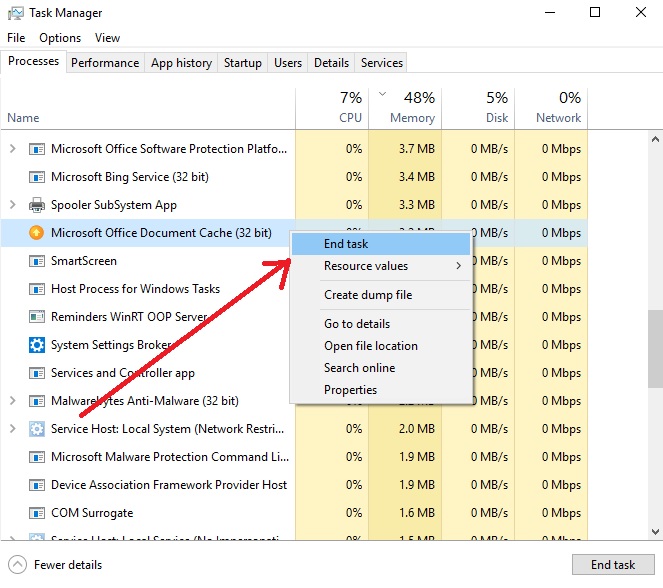The width and height of the screenshot is (663, 588).
Task: Open the Options menu
Action: 60,38
